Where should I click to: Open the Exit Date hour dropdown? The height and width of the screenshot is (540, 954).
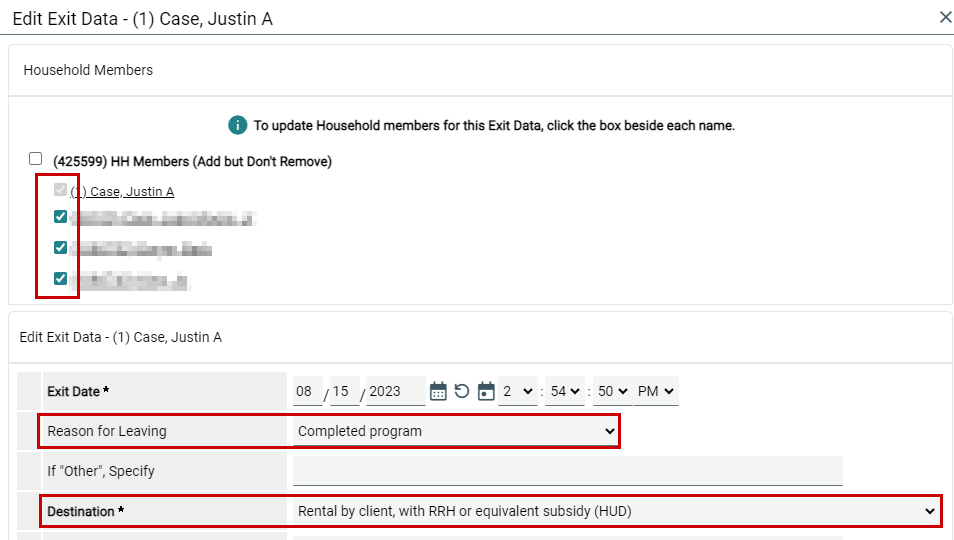(x=518, y=391)
